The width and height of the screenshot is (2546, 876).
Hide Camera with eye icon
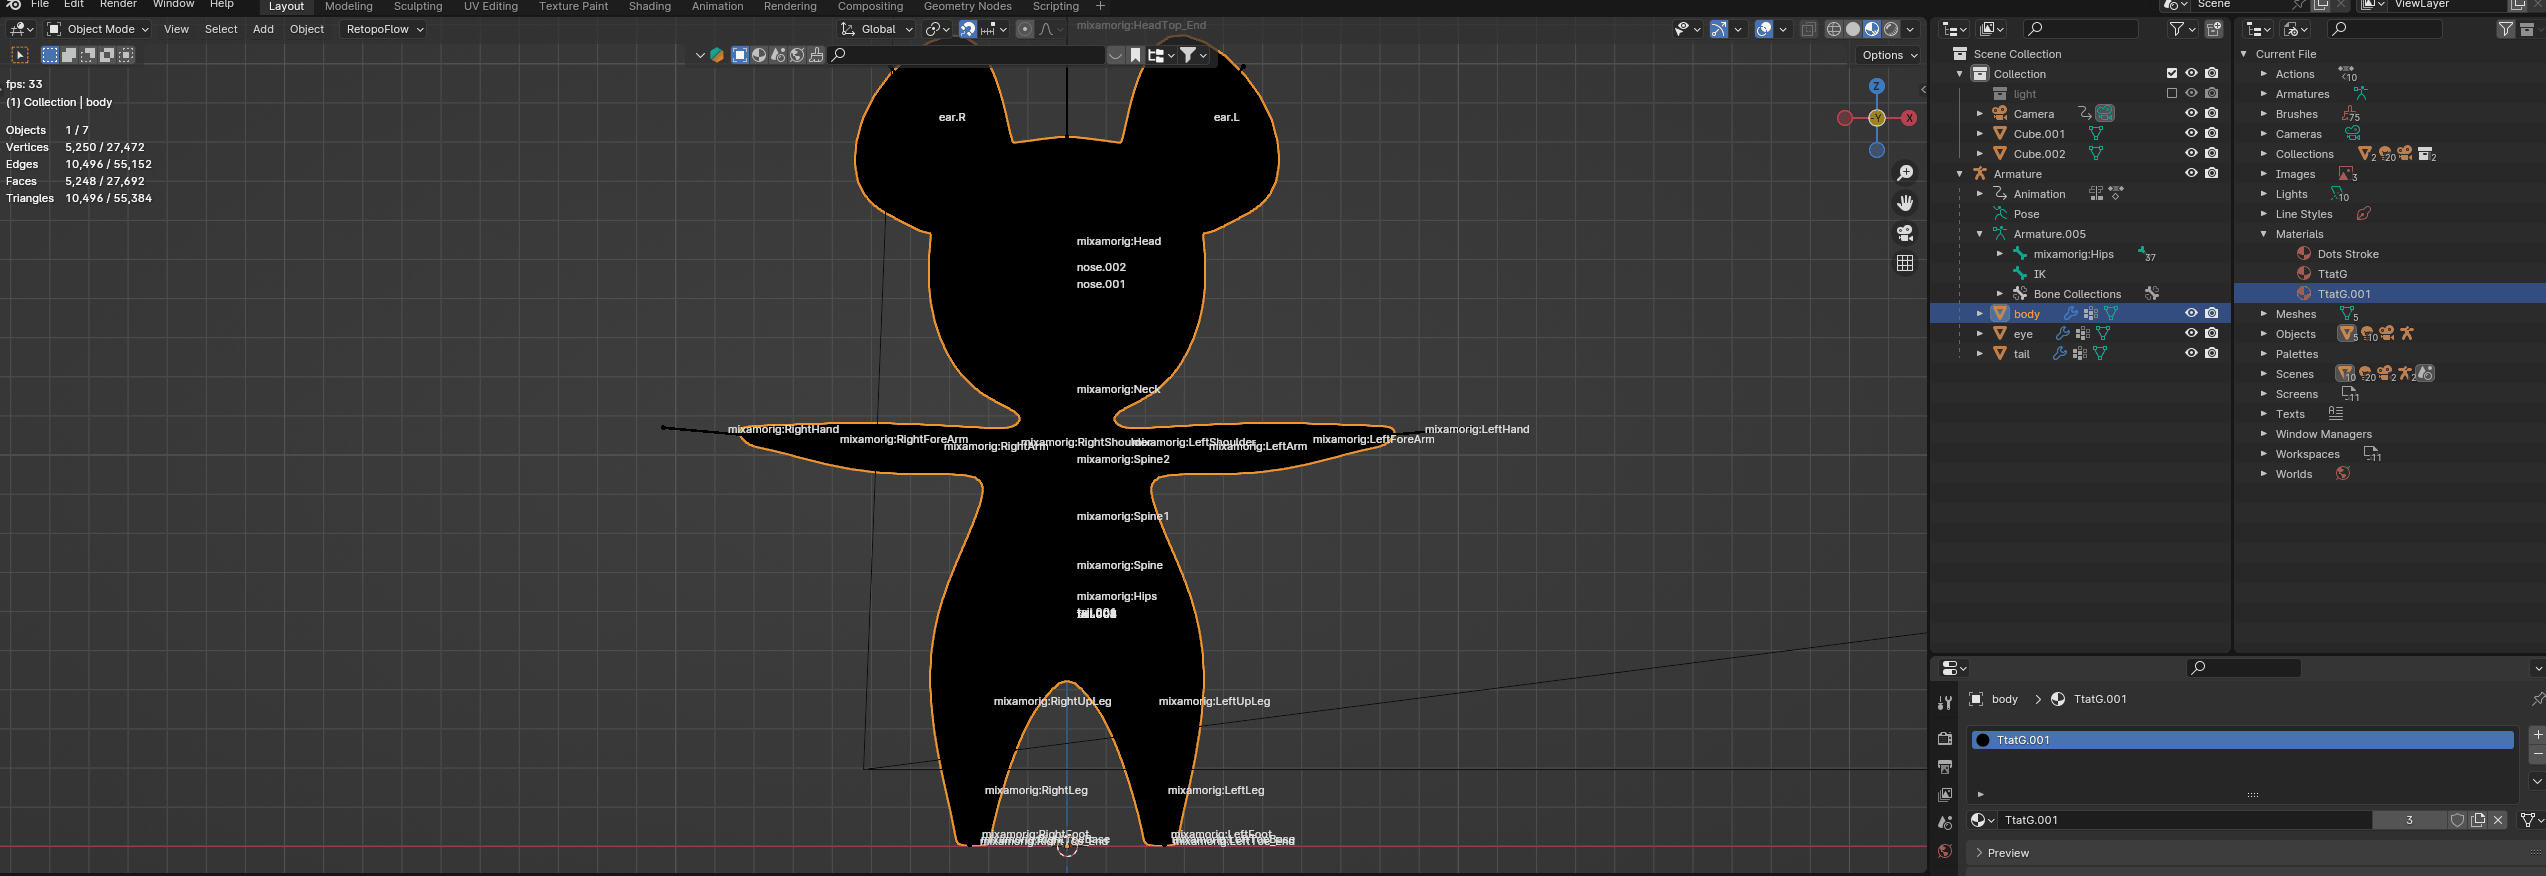coord(2191,113)
